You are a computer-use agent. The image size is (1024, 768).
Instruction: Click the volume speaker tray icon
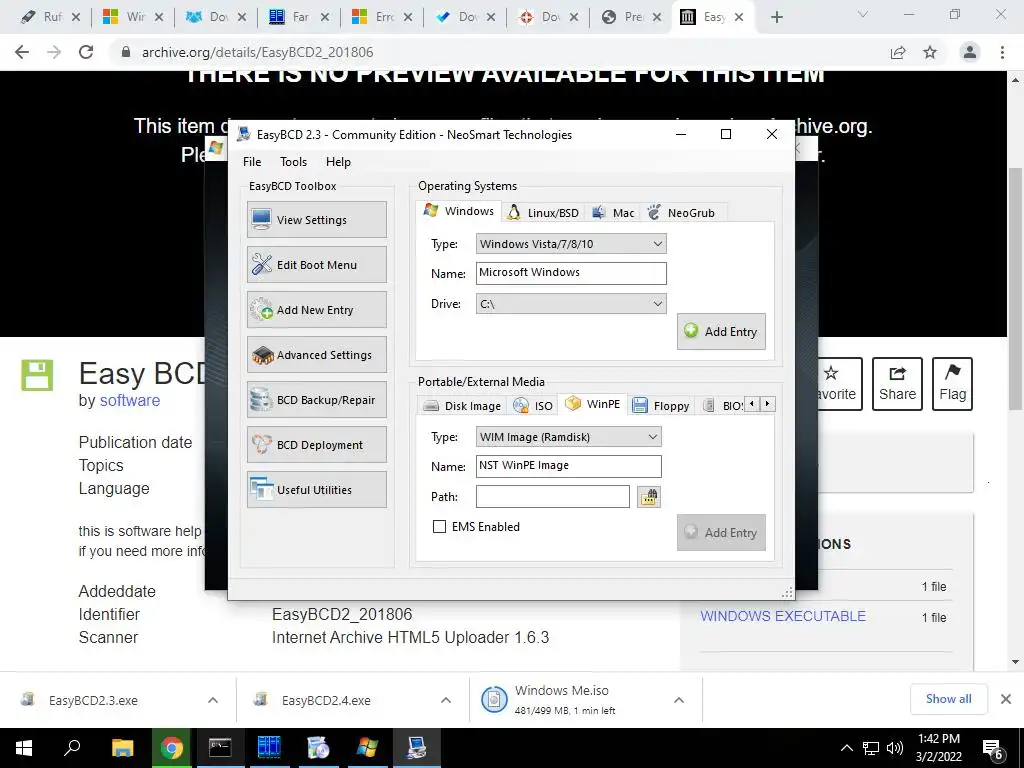895,748
